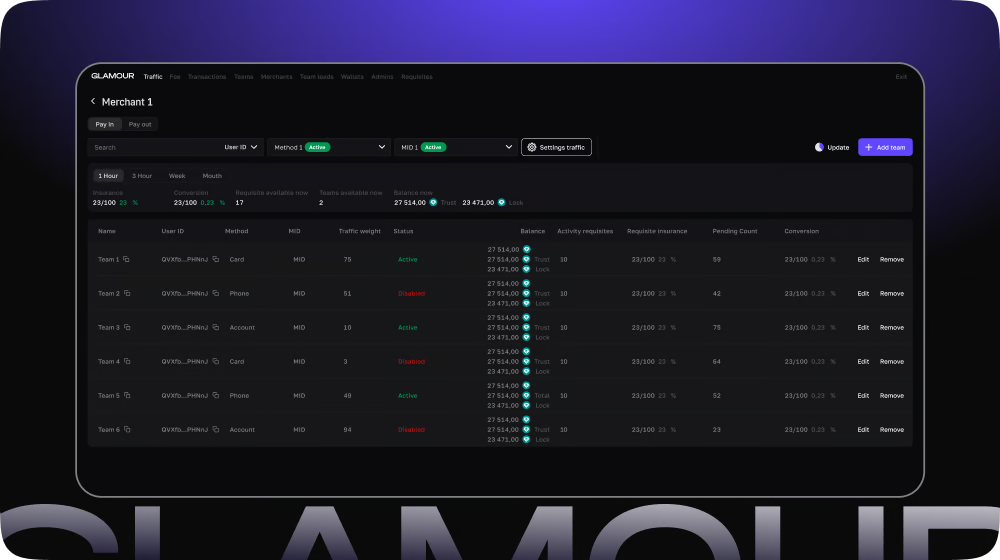Go back using arrow beside Merchant 1
The width and height of the screenshot is (1000, 560).
tap(93, 101)
